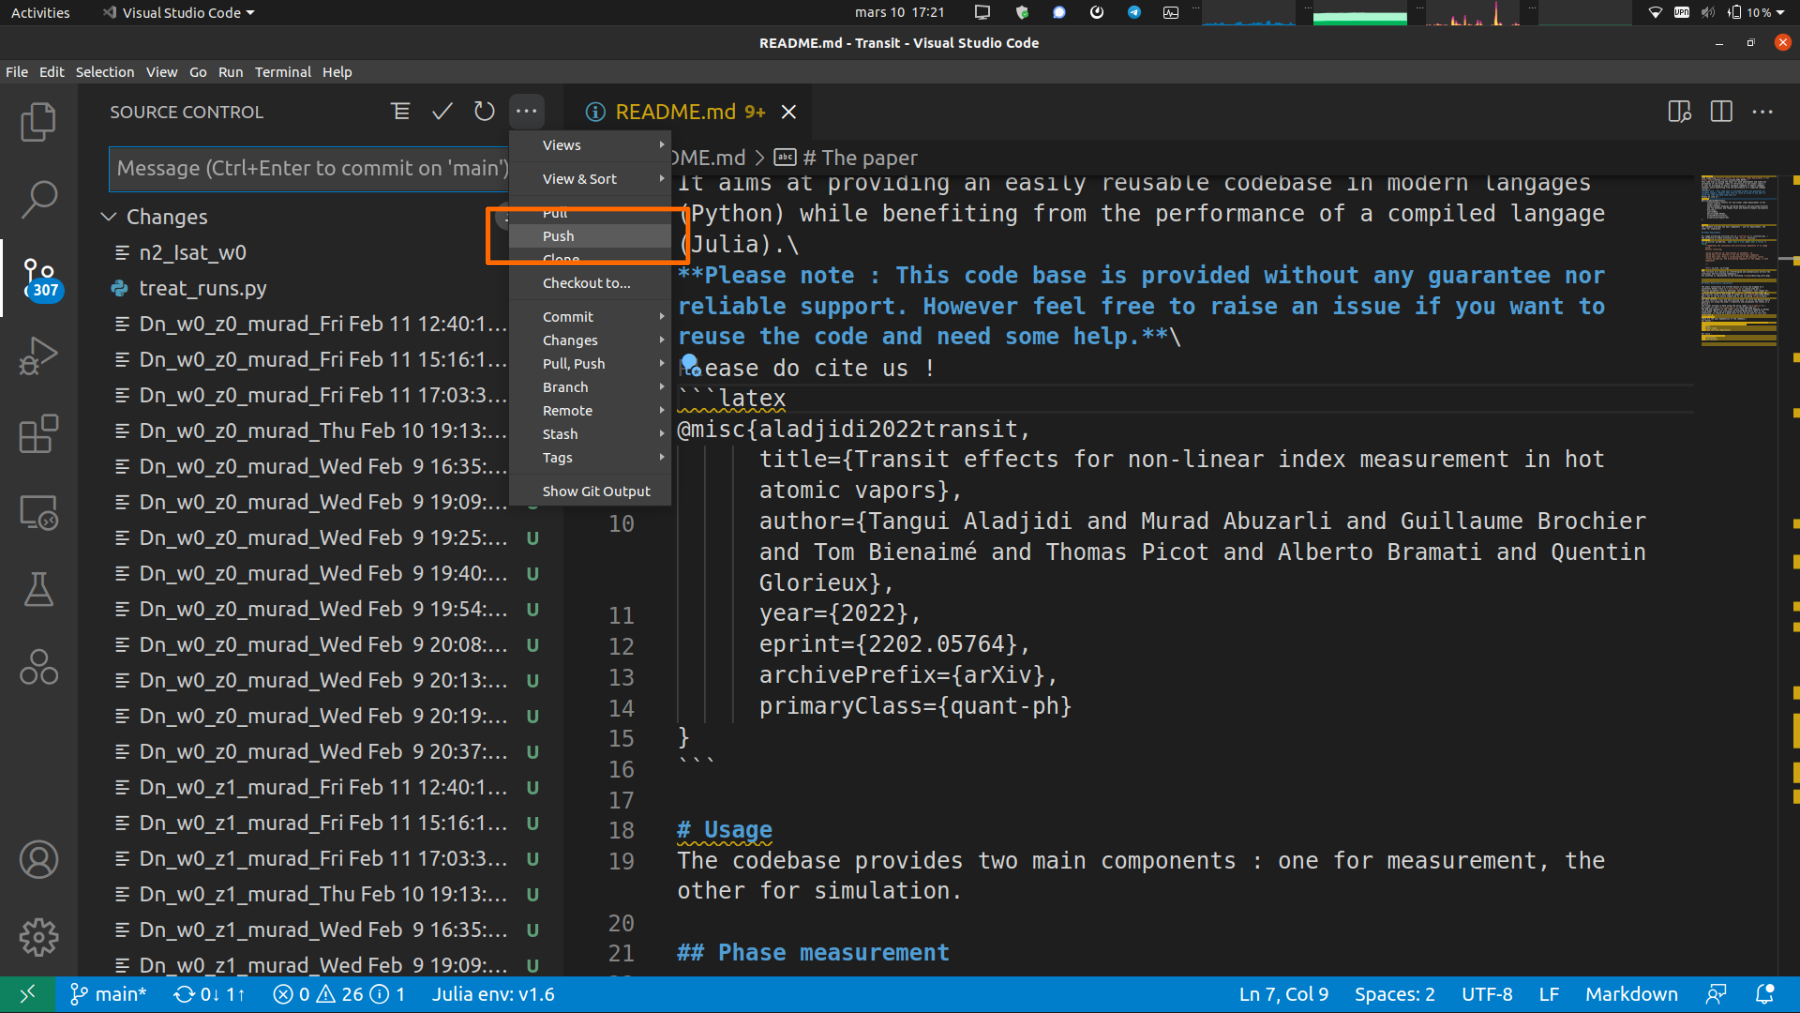Image resolution: width=1800 pixels, height=1013 pixels.
Task: Expand the Tags submenu
Action: click(x=590, y=458)
